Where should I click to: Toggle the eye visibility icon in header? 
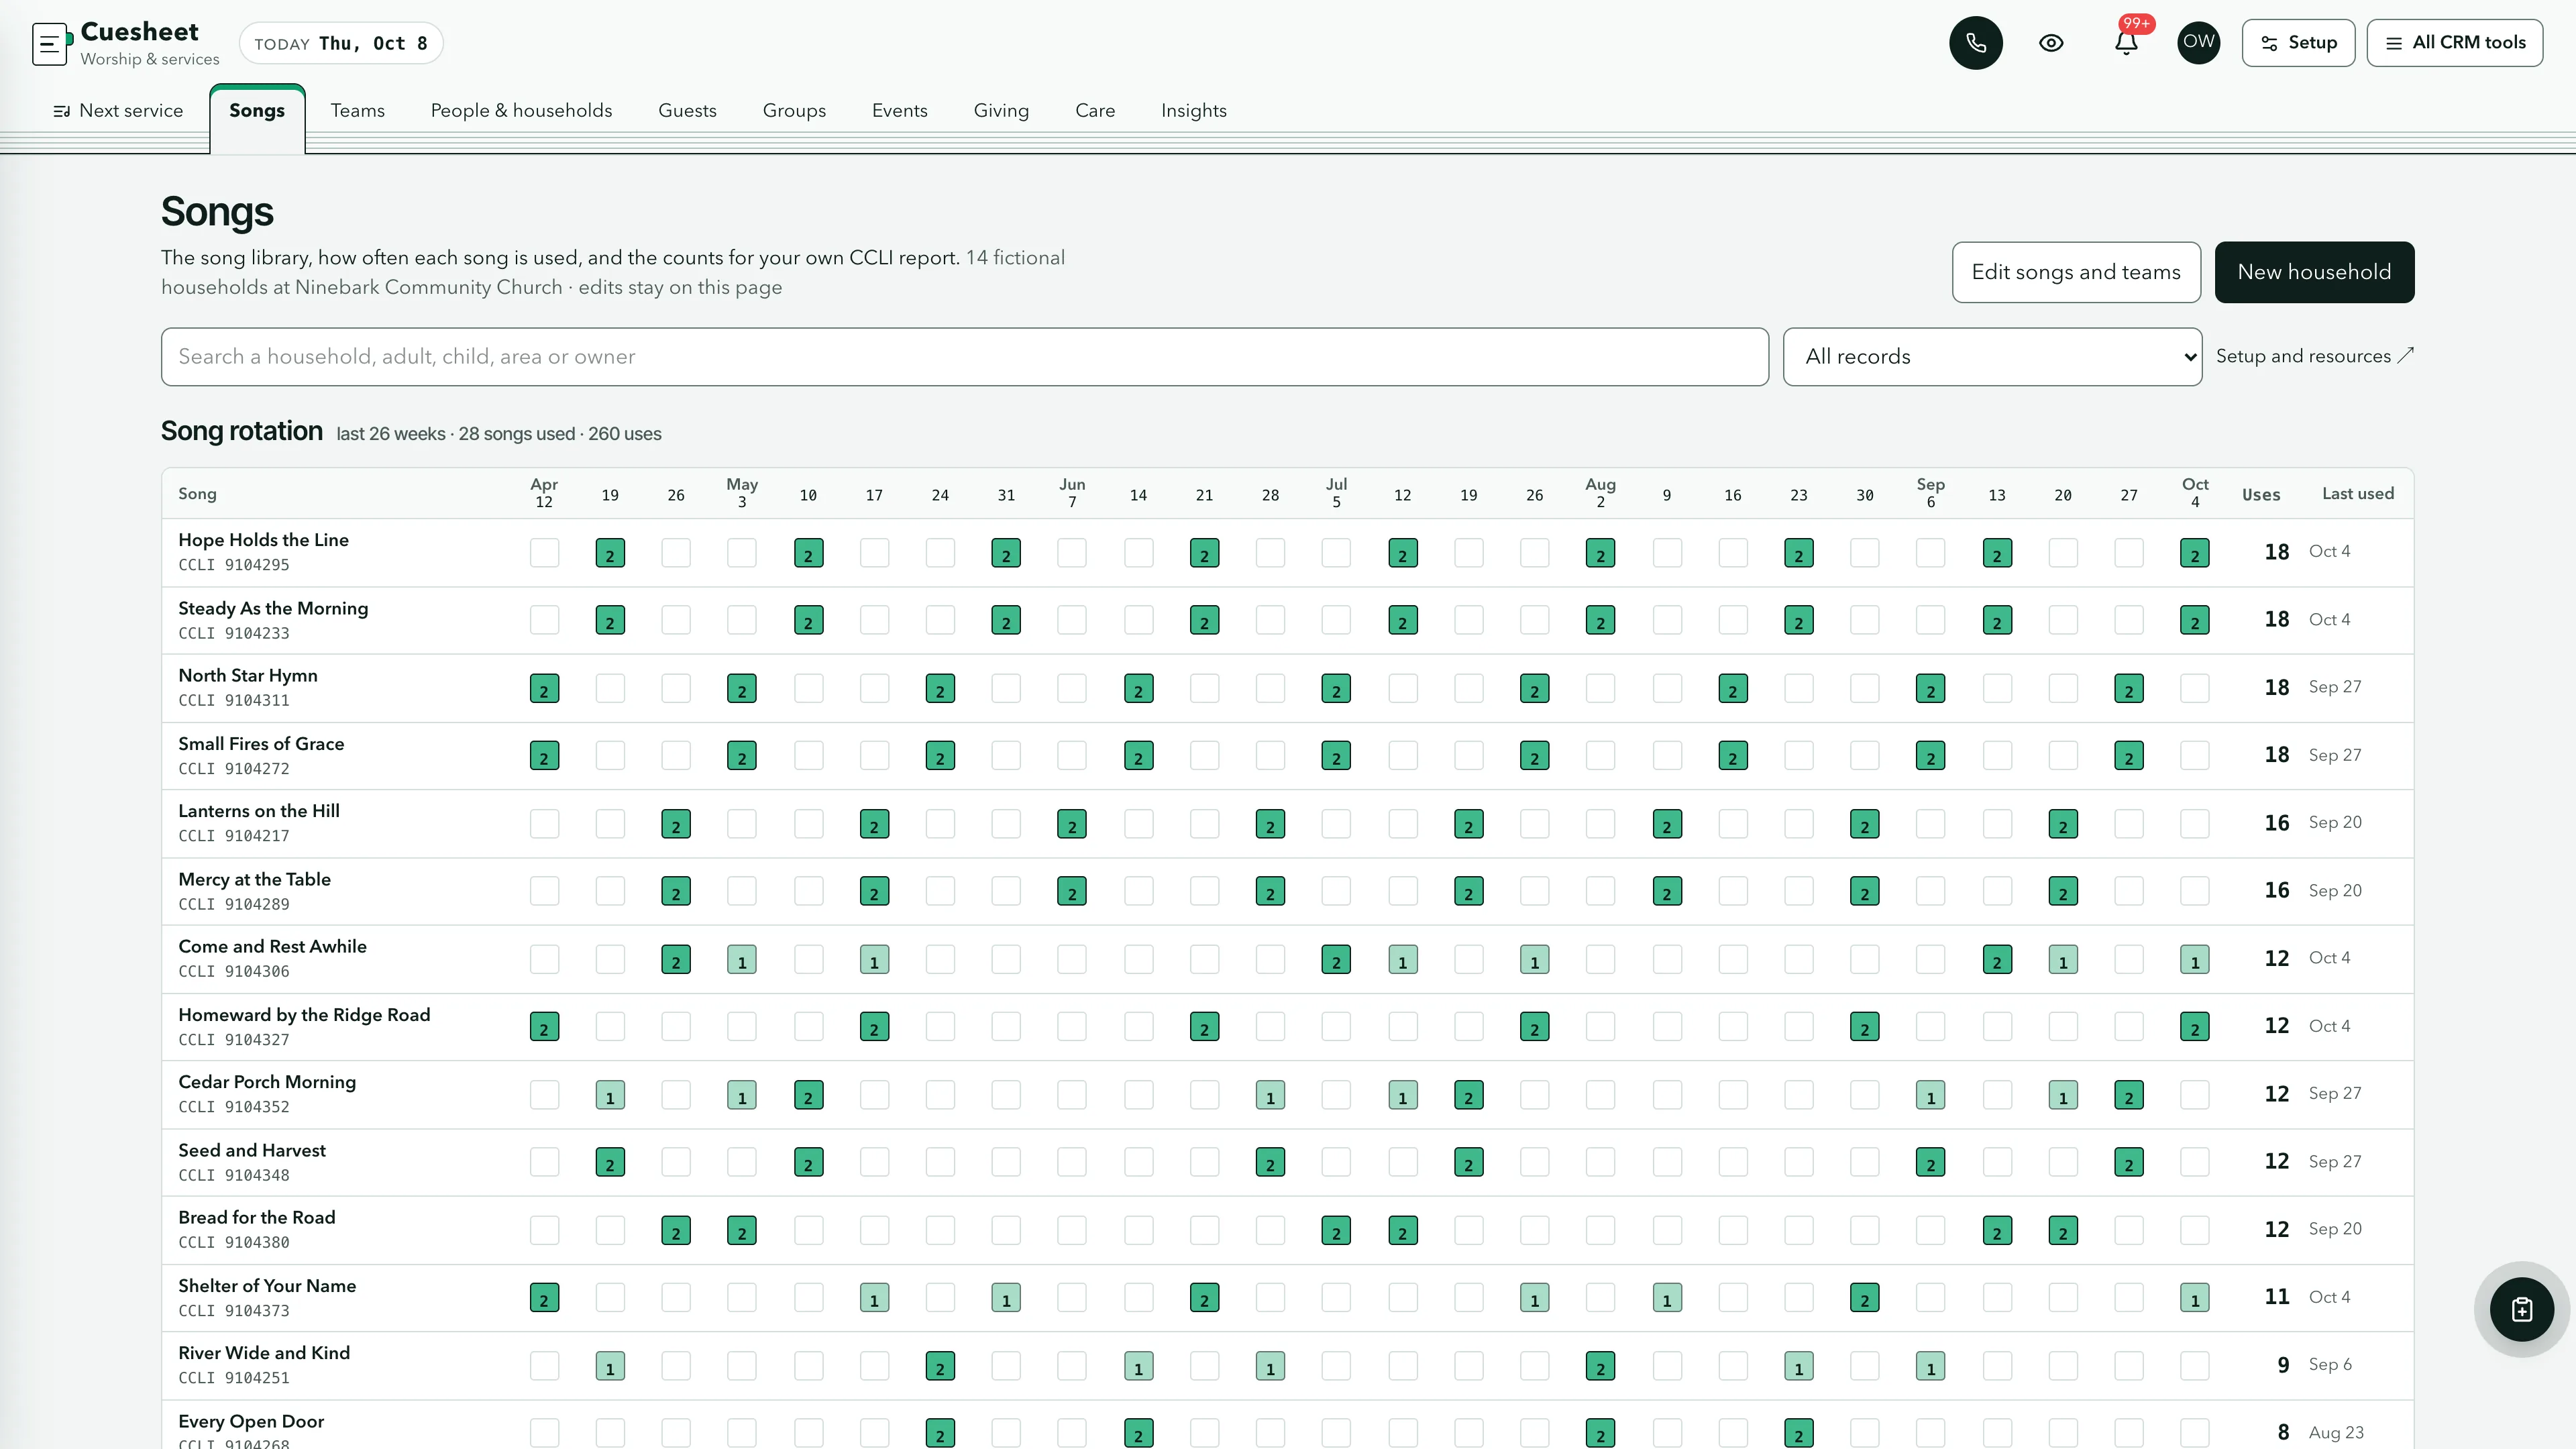[2051, 43]
